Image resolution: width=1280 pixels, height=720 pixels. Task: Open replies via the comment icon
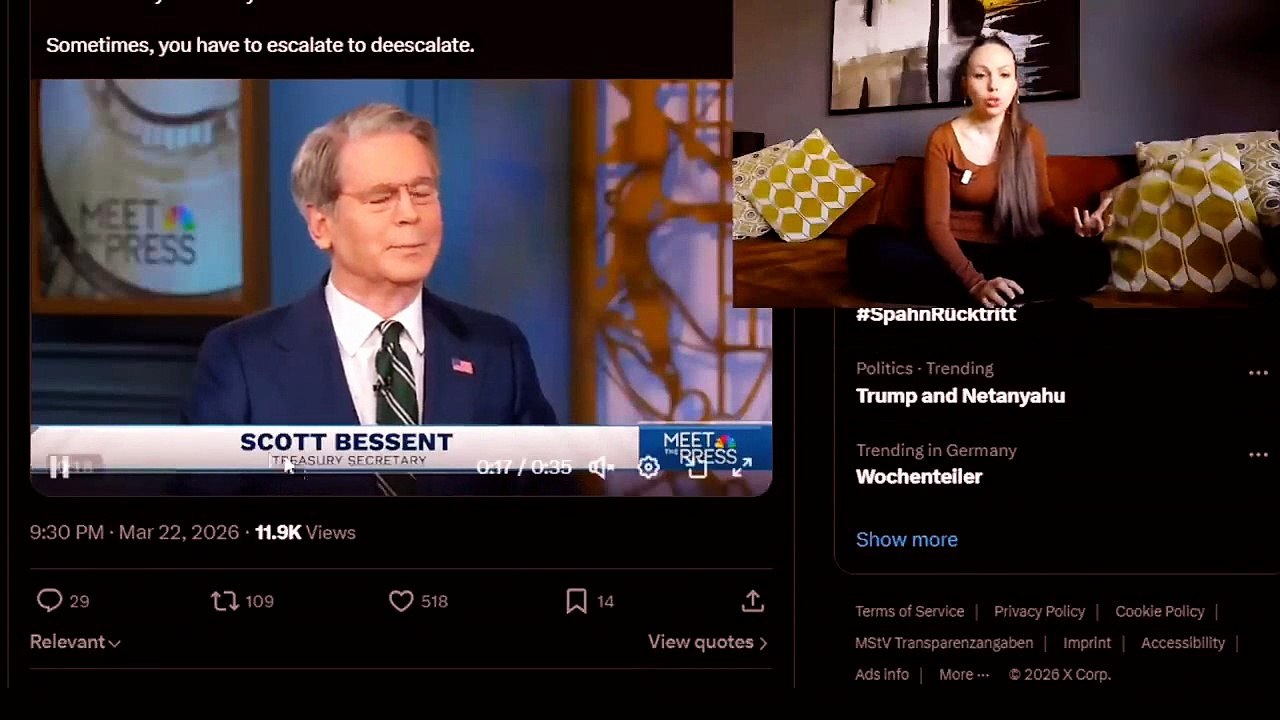pyautogui.click(x=49, y=600)
